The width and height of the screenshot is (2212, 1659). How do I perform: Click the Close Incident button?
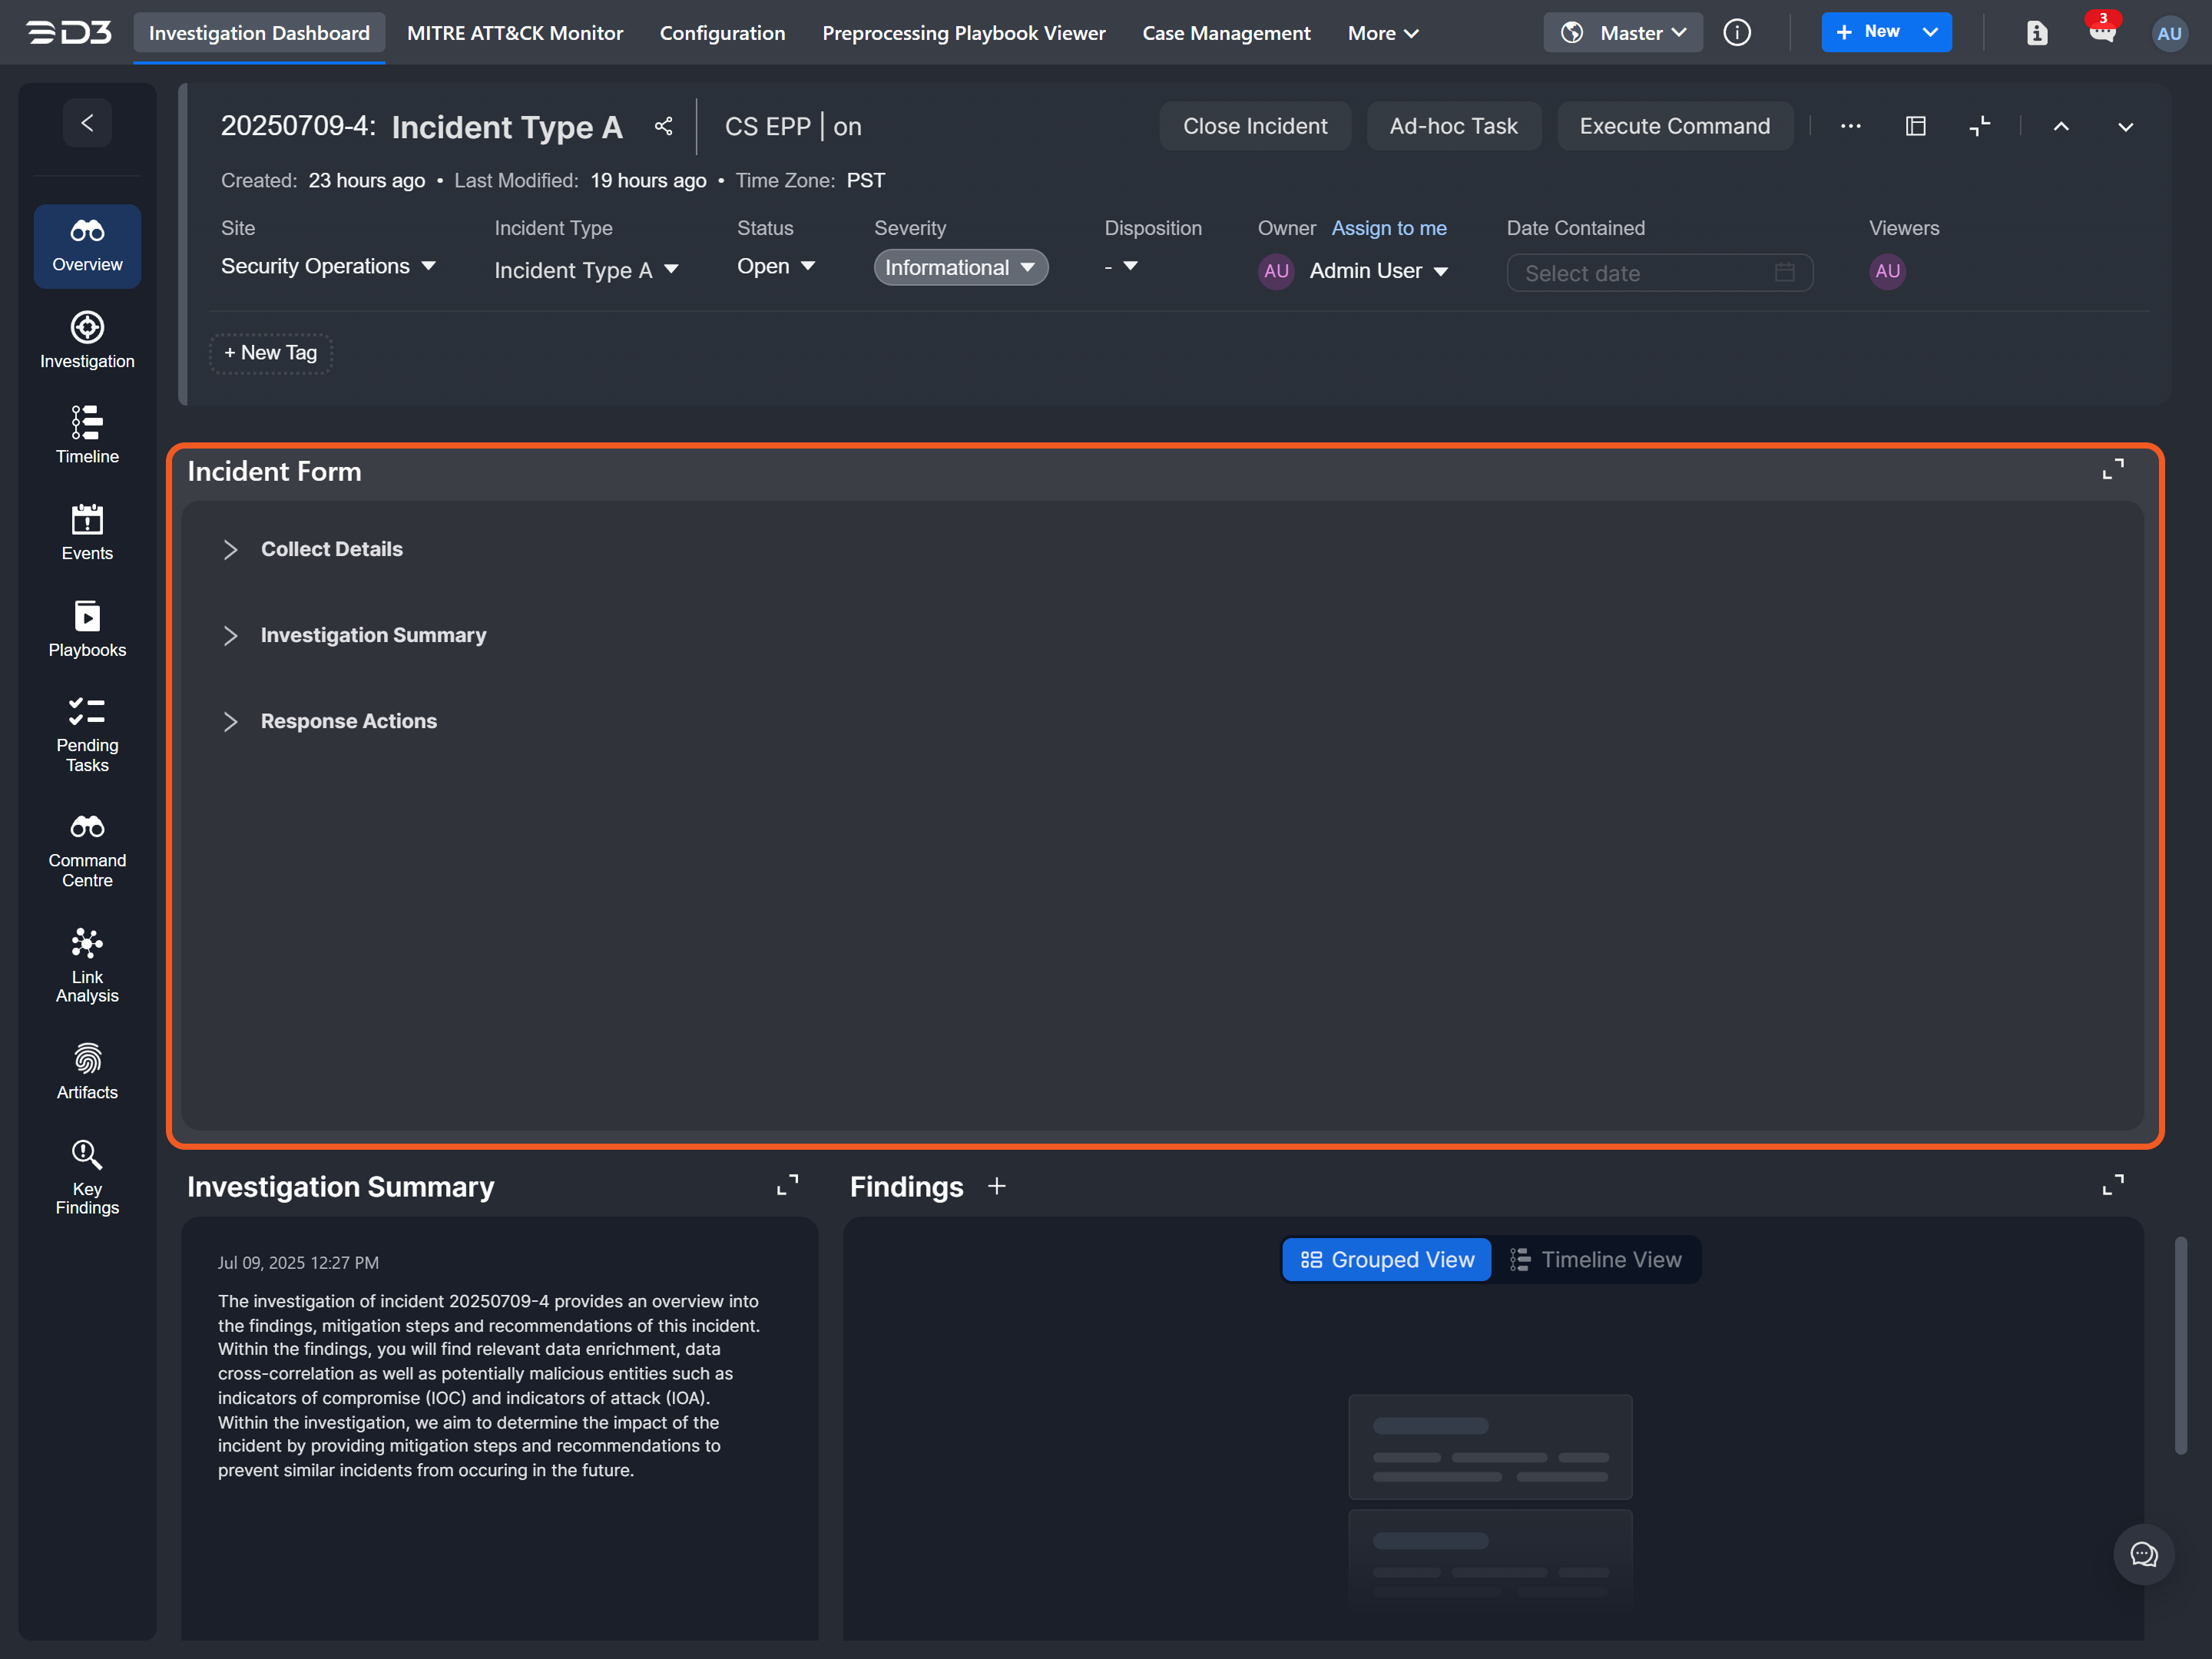[x=1254, y=126]
